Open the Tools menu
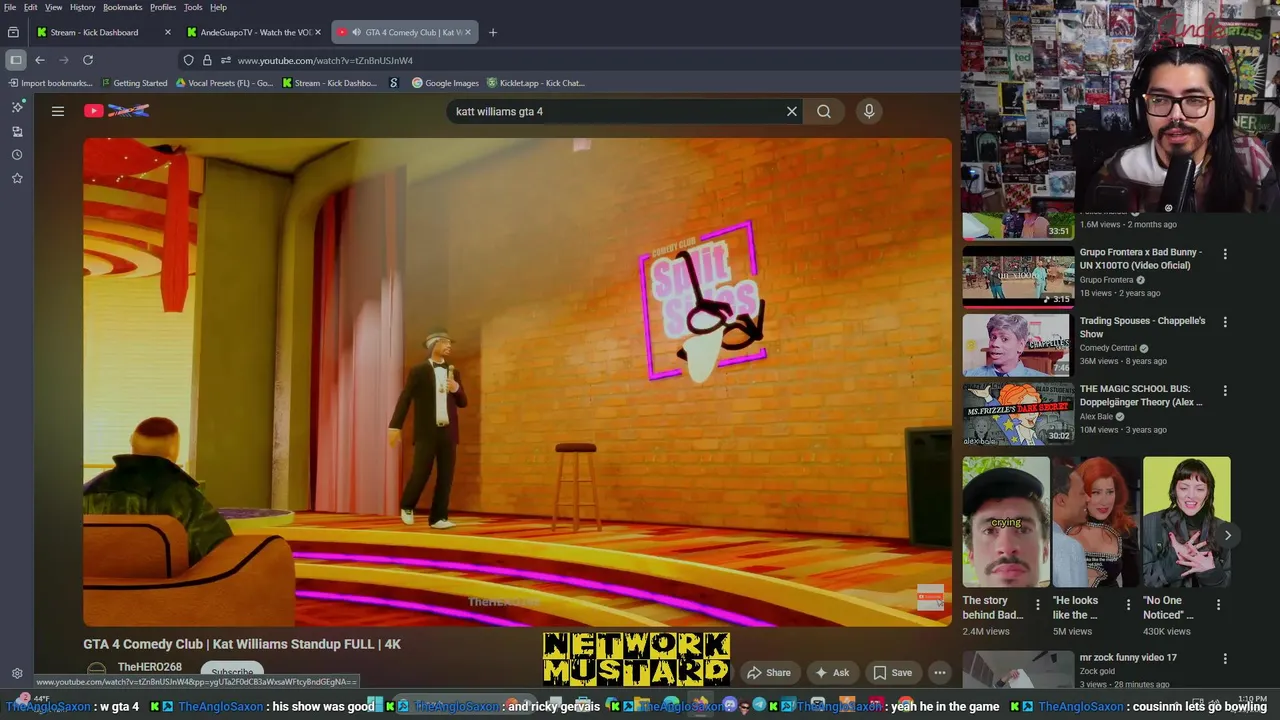 click(193, 7)
